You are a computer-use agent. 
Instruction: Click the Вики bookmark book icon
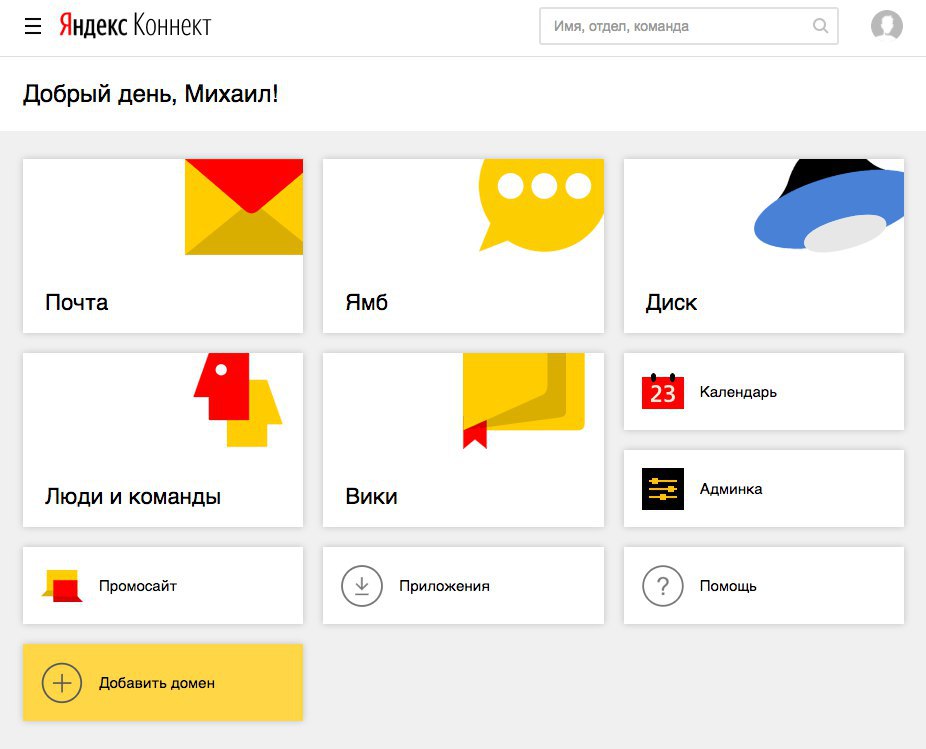[x=523, y=401]
